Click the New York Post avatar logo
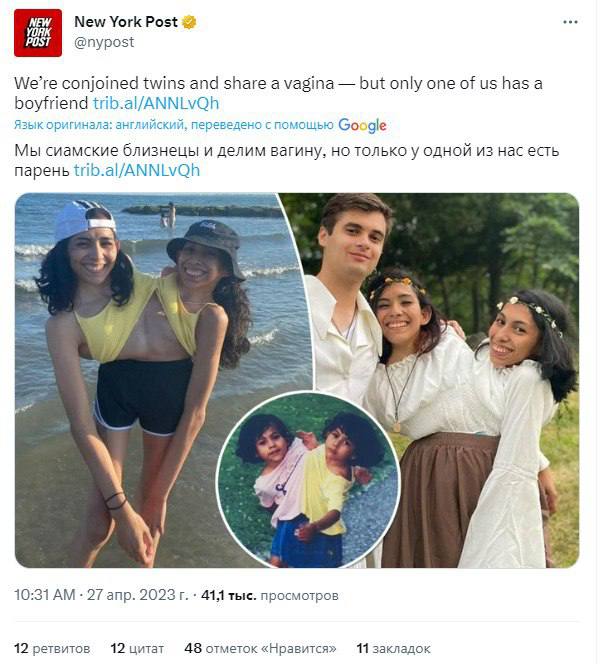Screen dimensions: 606x664 pos(38,32)
